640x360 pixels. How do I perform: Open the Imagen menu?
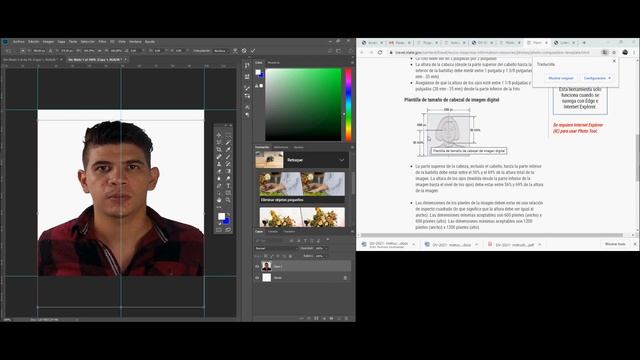(x=48, y=42)
